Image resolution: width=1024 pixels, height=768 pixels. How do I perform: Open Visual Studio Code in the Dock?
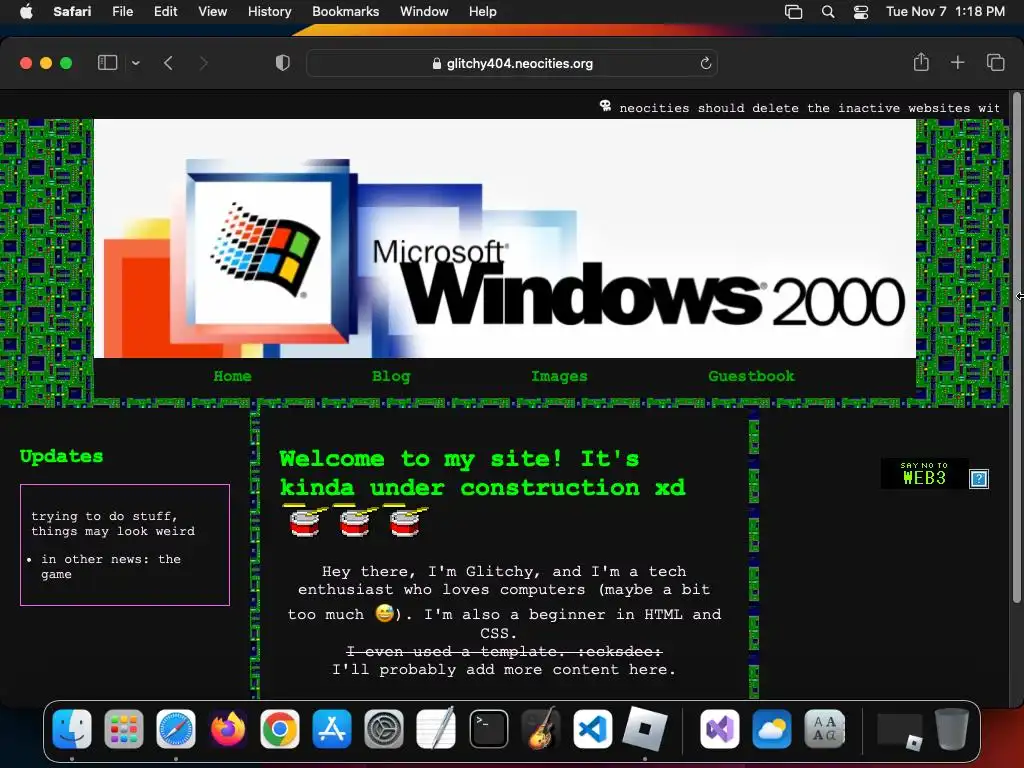592,729
